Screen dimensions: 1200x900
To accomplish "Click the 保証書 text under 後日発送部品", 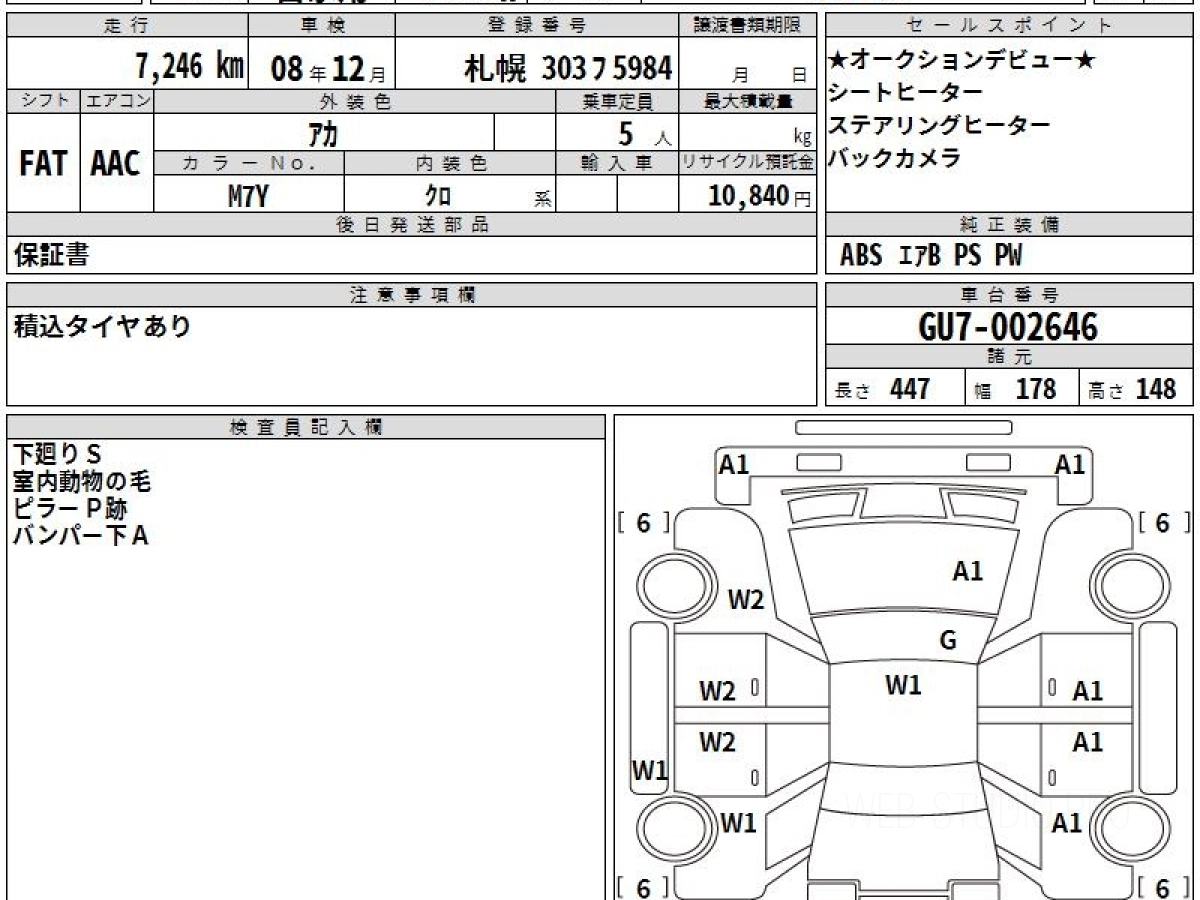I will (x=51, y=256).
